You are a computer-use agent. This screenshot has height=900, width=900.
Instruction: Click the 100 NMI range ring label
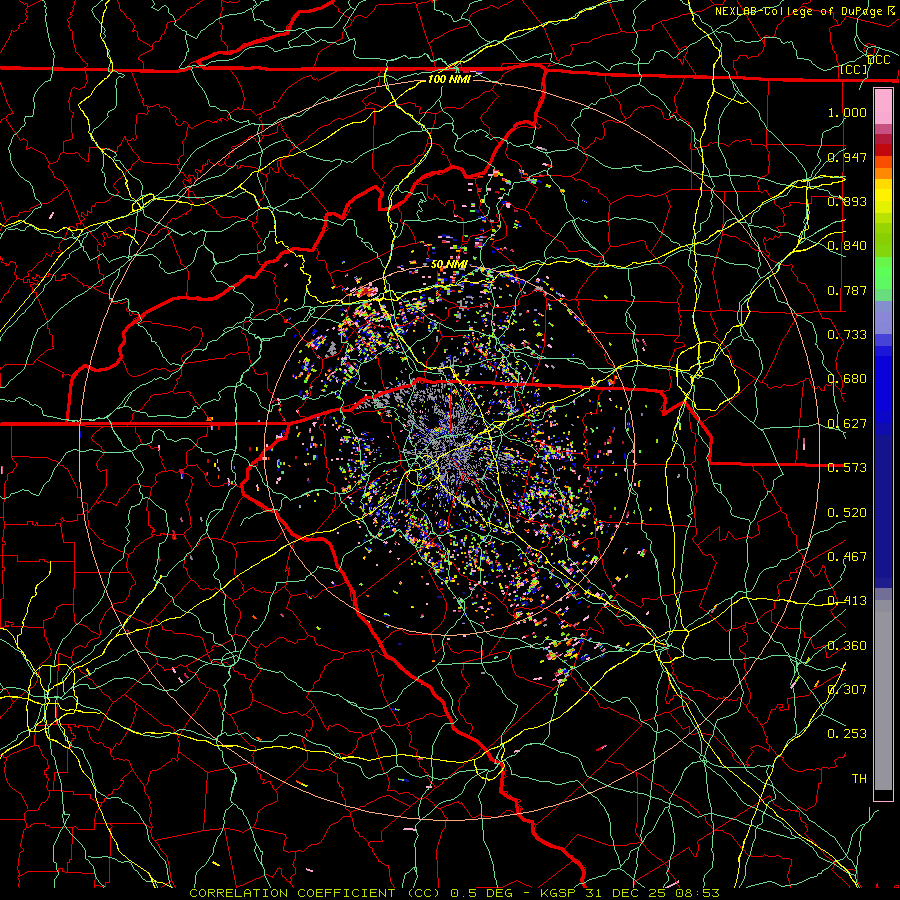coord(449,79)
